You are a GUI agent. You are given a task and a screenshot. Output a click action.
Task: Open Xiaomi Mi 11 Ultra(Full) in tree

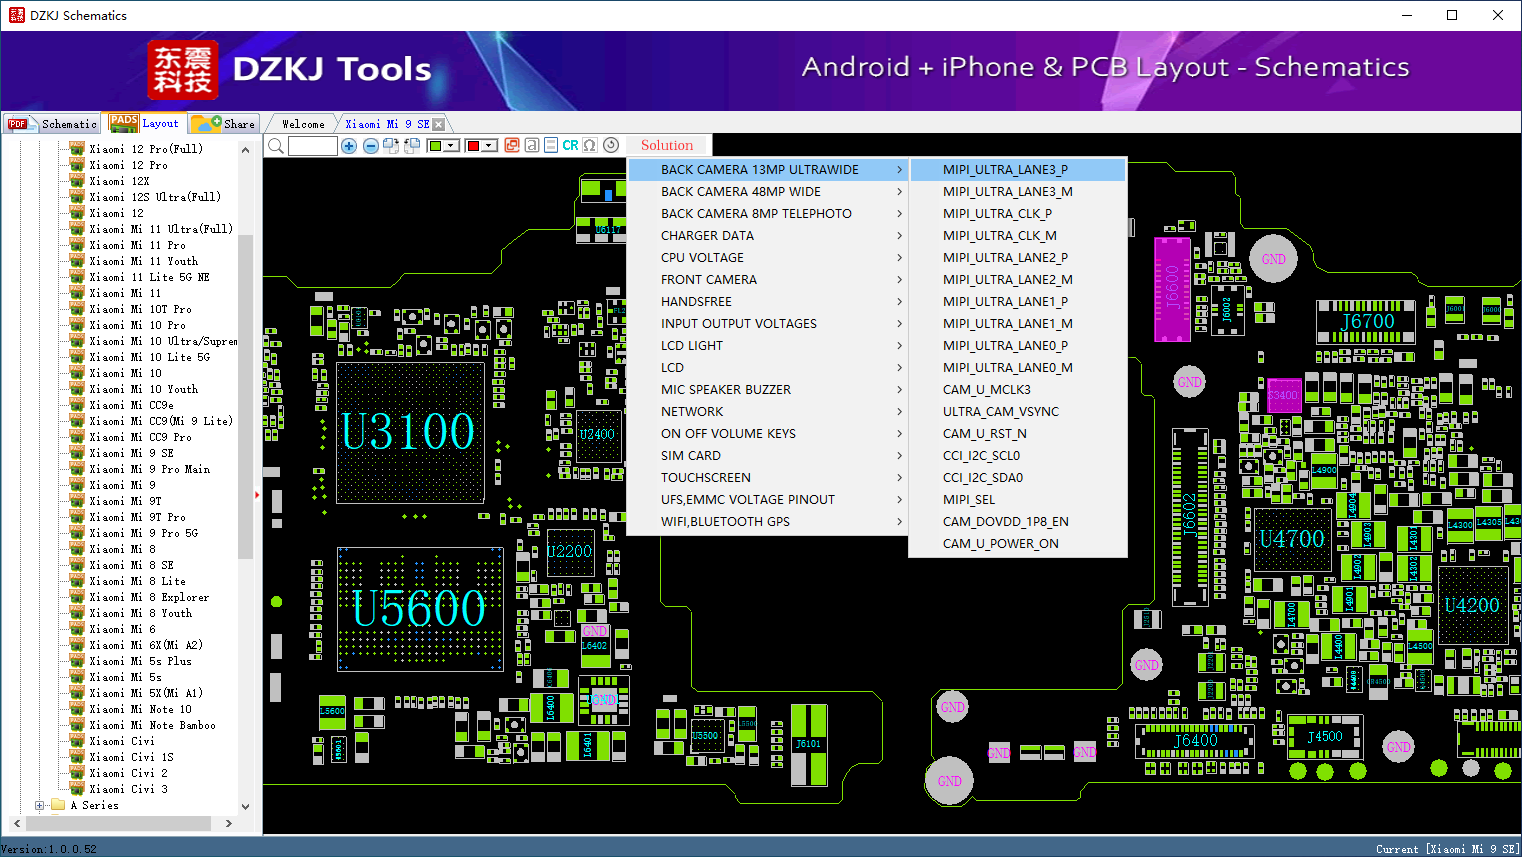pos(161,229)
